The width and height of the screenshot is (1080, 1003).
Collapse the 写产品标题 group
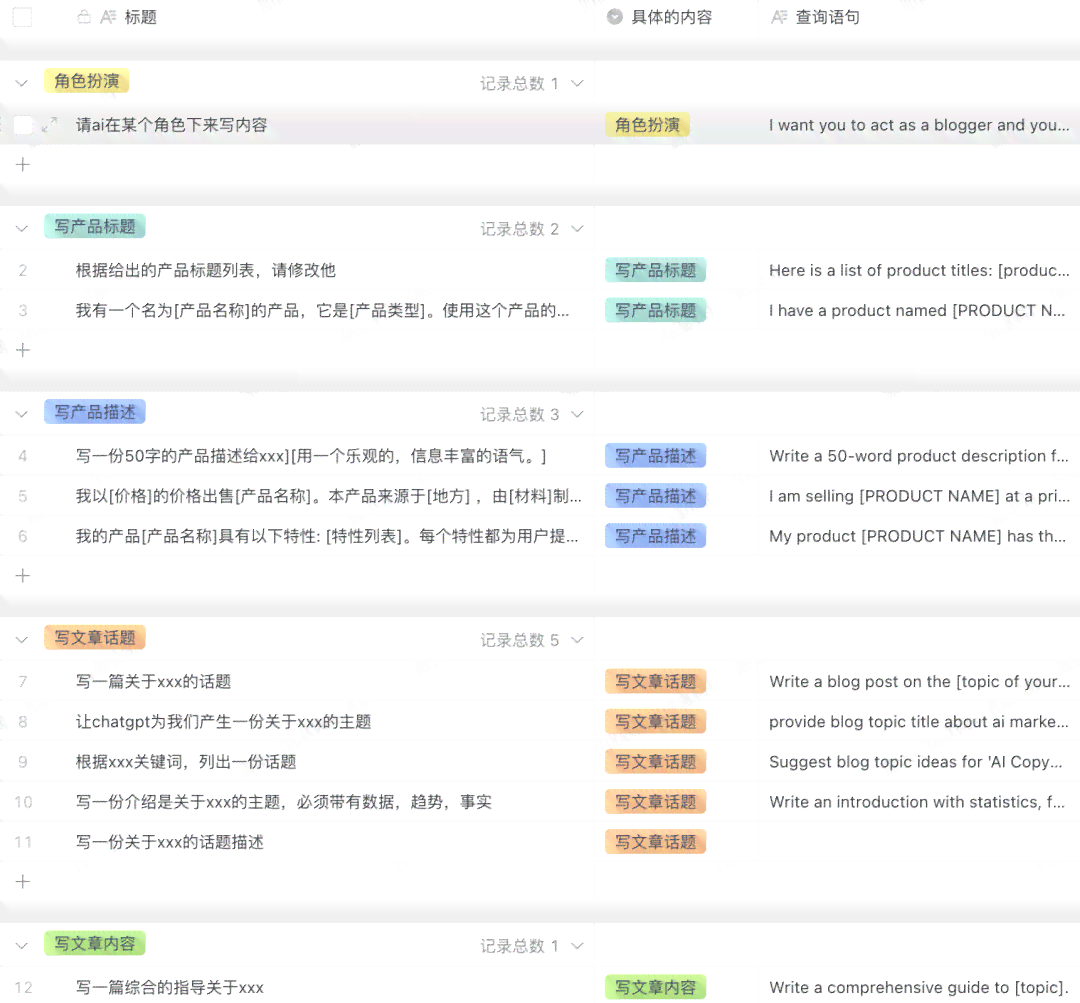(22, 228)
